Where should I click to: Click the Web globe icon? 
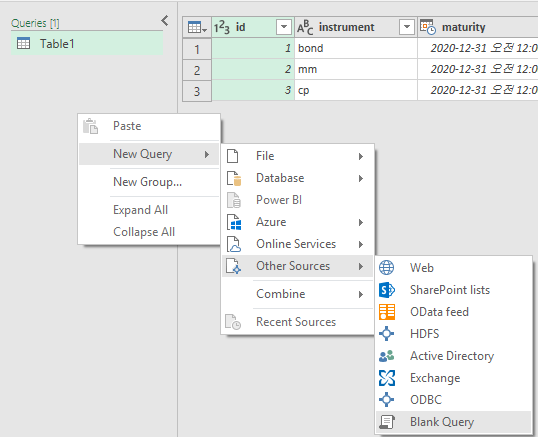point(387,268)
